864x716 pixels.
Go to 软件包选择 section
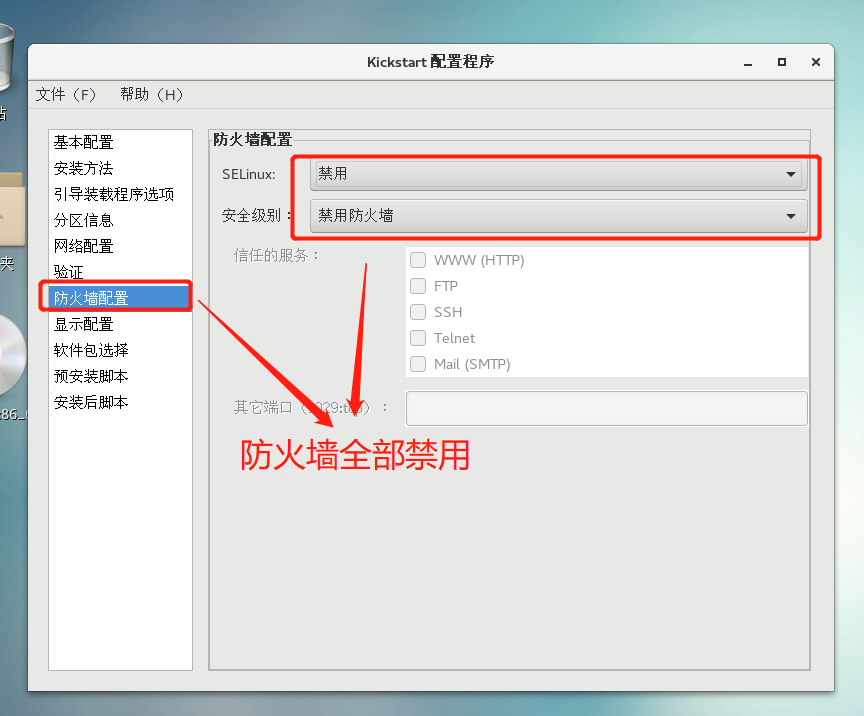(120, 350)
